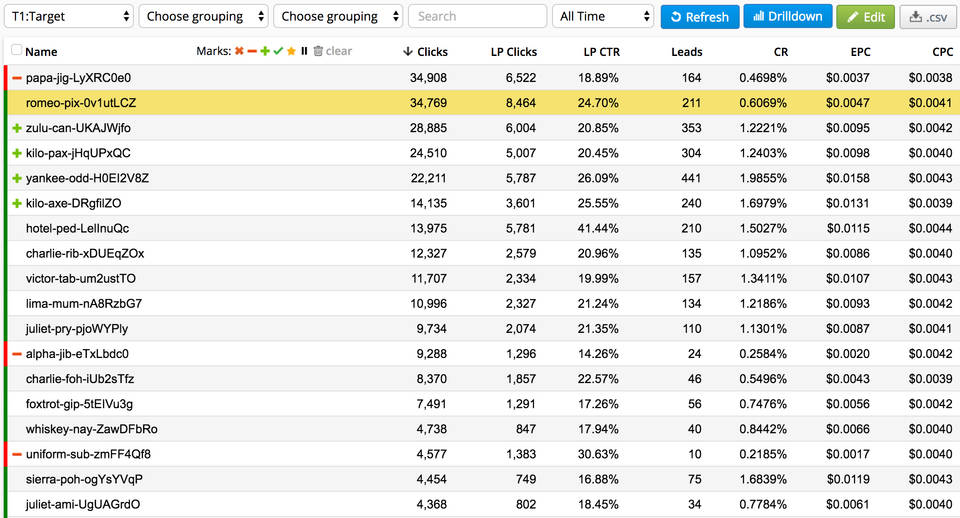
Task: Click minus mark on alpha-jib-eTxLbdc0 row
Action: [x=16, y=354]
